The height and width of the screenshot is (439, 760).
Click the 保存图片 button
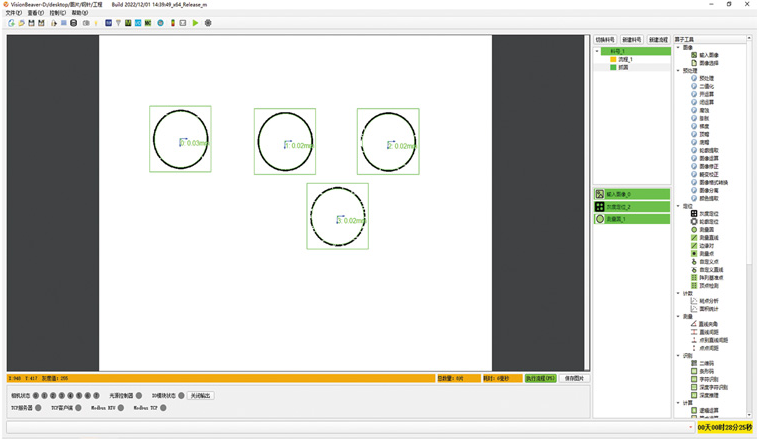coord(574,379)
